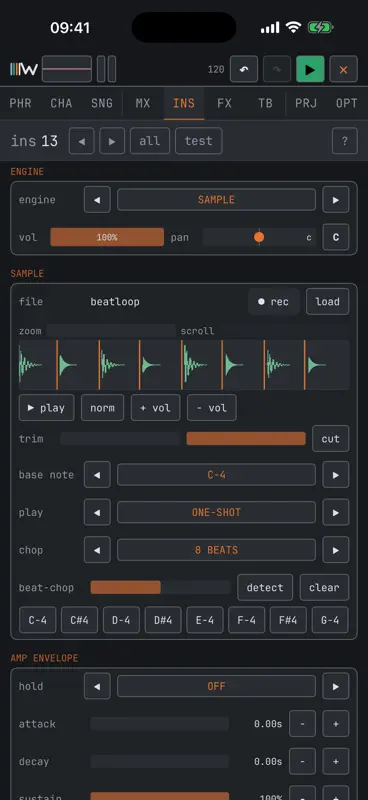Trigger slice C-4
Screen dimensions: 368x800
[38, 620]
